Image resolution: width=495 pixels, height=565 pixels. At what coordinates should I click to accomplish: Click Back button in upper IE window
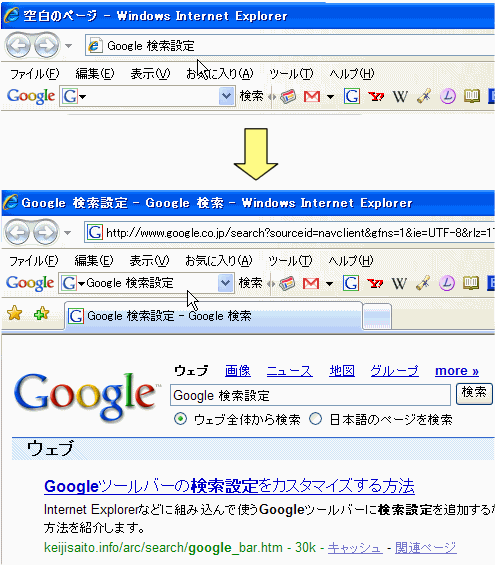(18, 45)
